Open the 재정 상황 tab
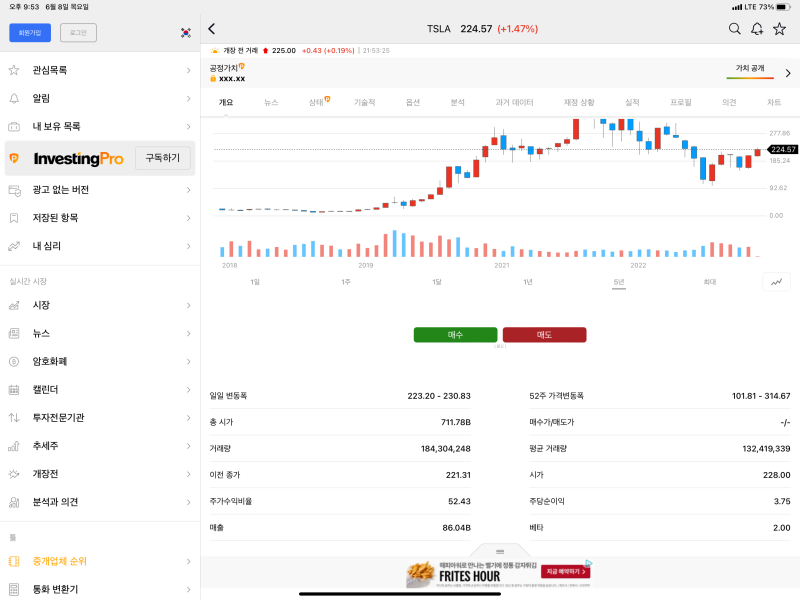Image resolution: width=800 pixels, height=600 pixels. click(579, 102)
